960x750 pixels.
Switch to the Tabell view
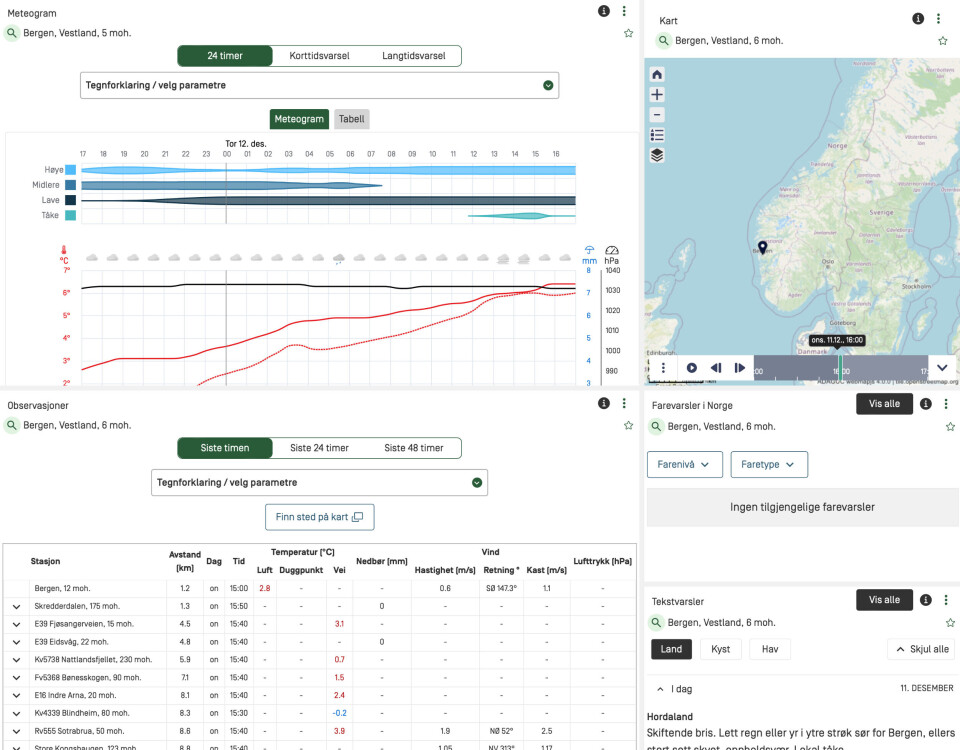click(351, 119)
